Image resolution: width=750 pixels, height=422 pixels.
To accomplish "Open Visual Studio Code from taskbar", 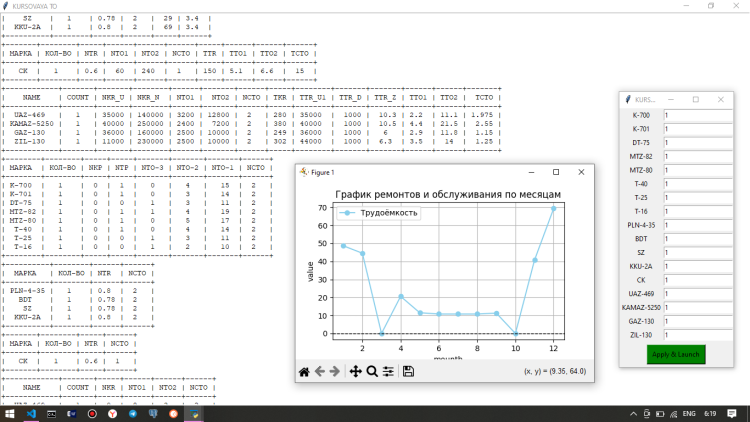I will pyautogui.click(x=32, y=412).
